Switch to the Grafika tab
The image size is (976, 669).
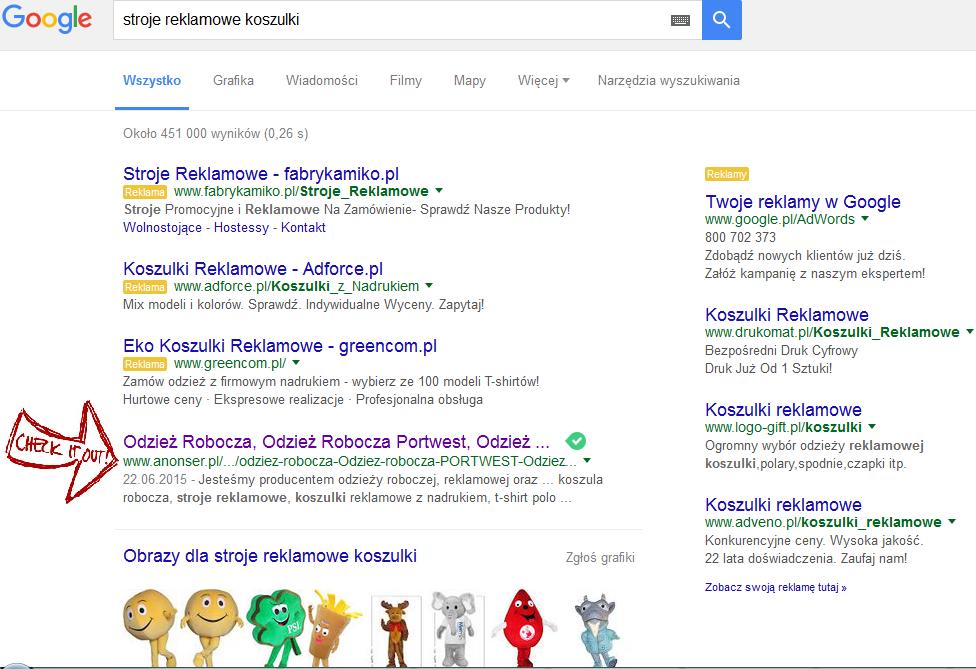click(x=233, y=80)
